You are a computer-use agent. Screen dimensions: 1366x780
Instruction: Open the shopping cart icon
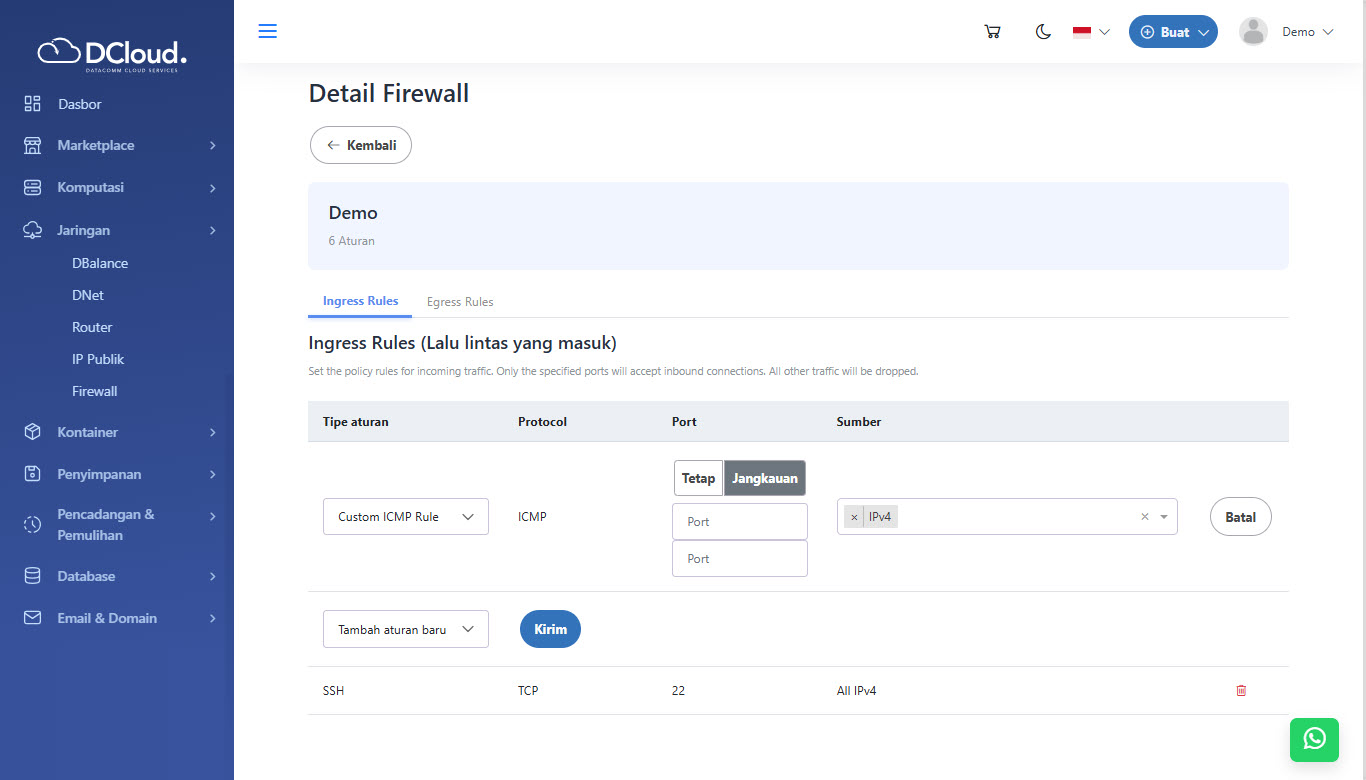coord(992,32)
